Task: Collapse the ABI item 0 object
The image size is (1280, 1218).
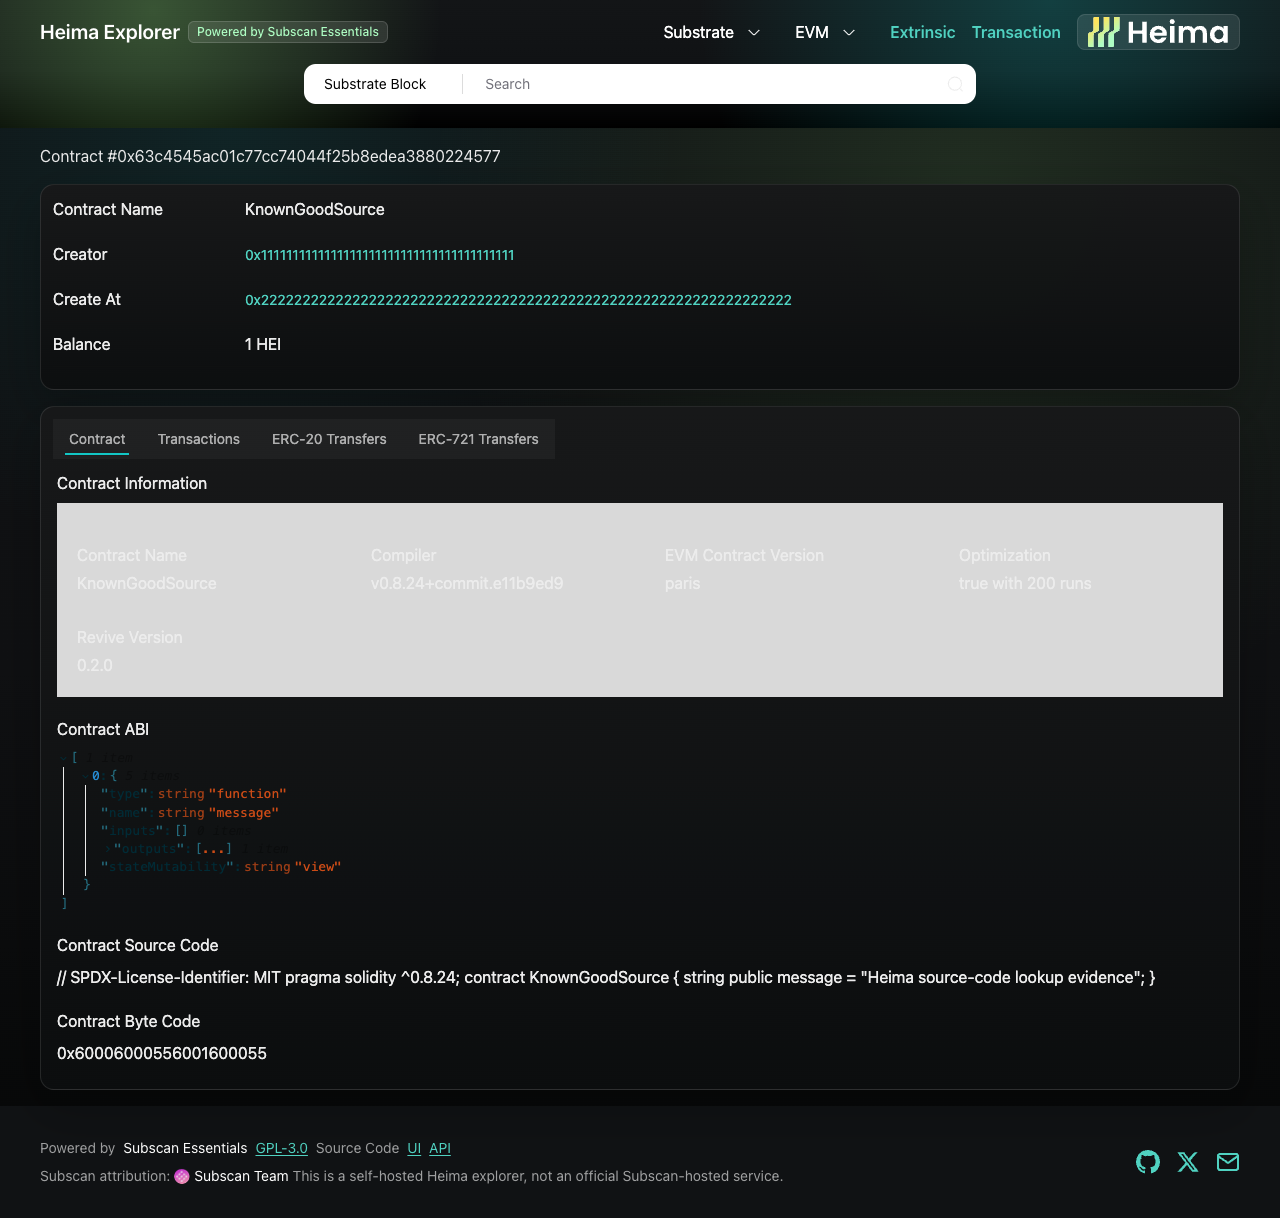Action: [85, 776]
